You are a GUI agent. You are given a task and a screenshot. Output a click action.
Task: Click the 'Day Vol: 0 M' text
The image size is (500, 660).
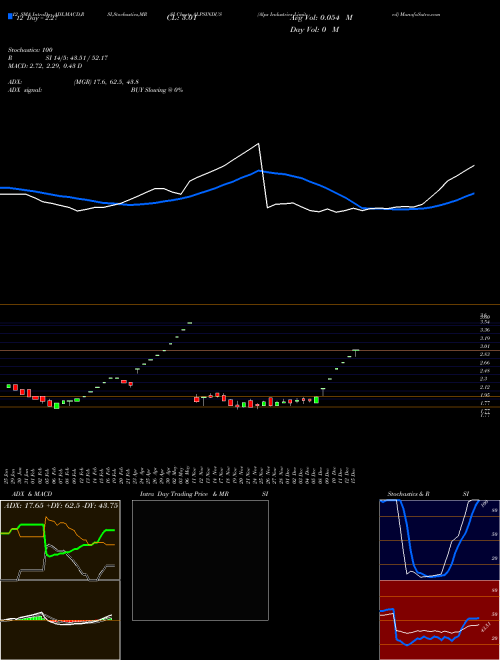coord(314,30)
